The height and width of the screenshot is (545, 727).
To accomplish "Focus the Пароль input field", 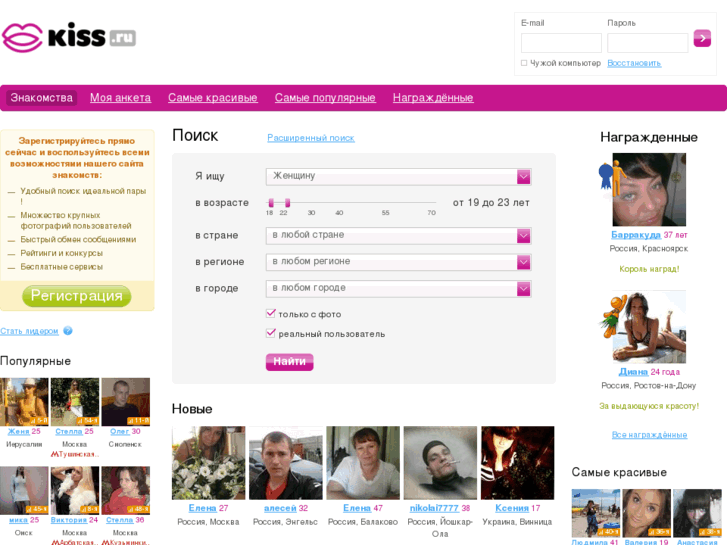I will tap(647, 43).
